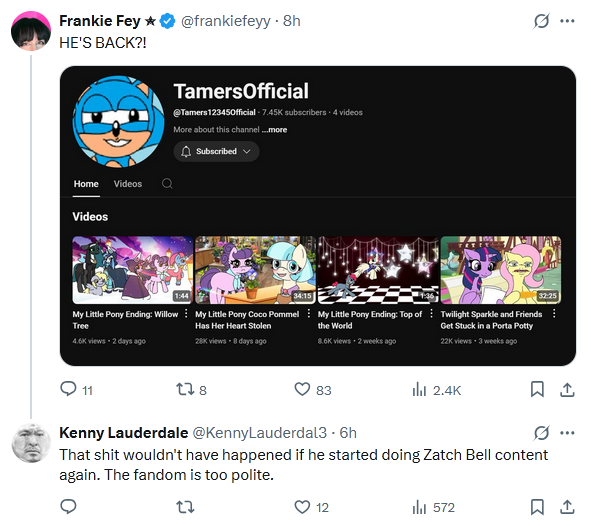Click Frankie Fey's profile avatar
Screen dimensions: 591x526
tap(31, 31)
